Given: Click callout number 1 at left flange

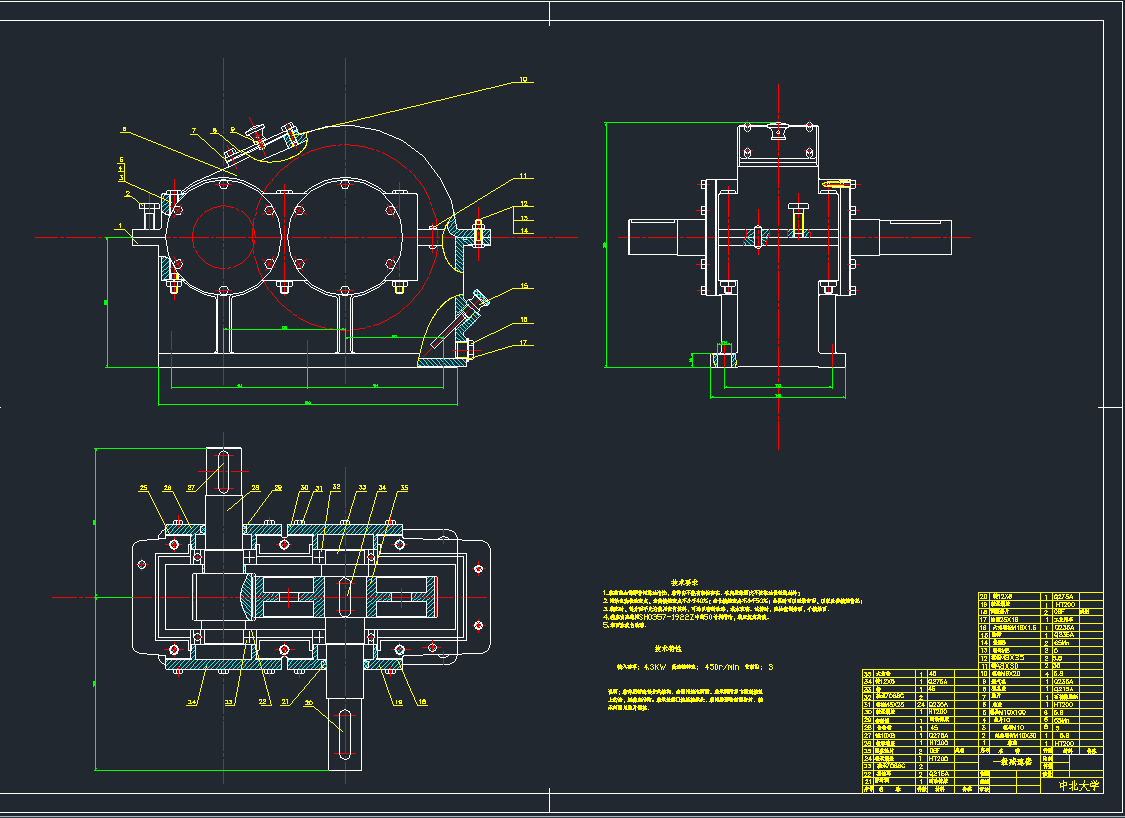Looking at the screenshot, I should click(120, 227).
